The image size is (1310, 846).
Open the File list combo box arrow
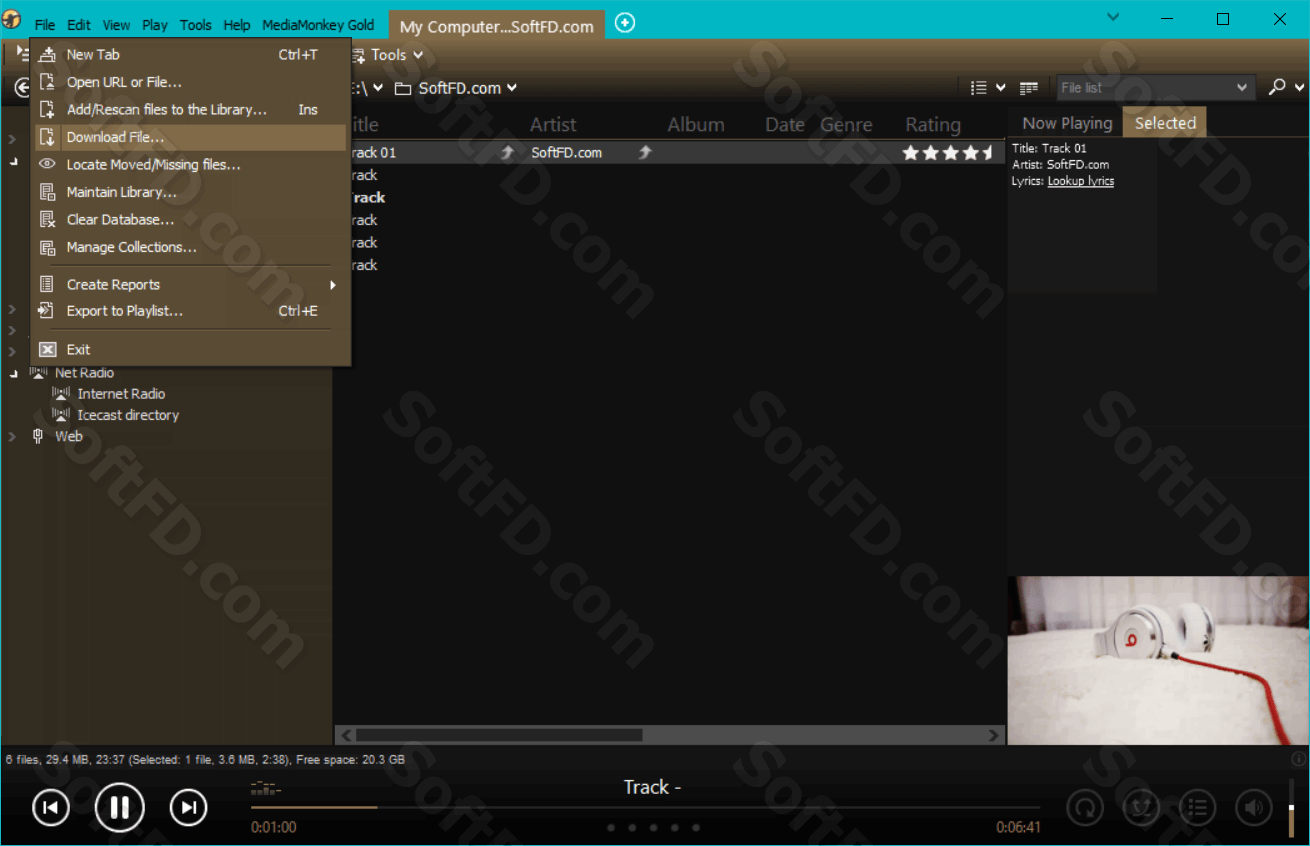pos(1242,88)
